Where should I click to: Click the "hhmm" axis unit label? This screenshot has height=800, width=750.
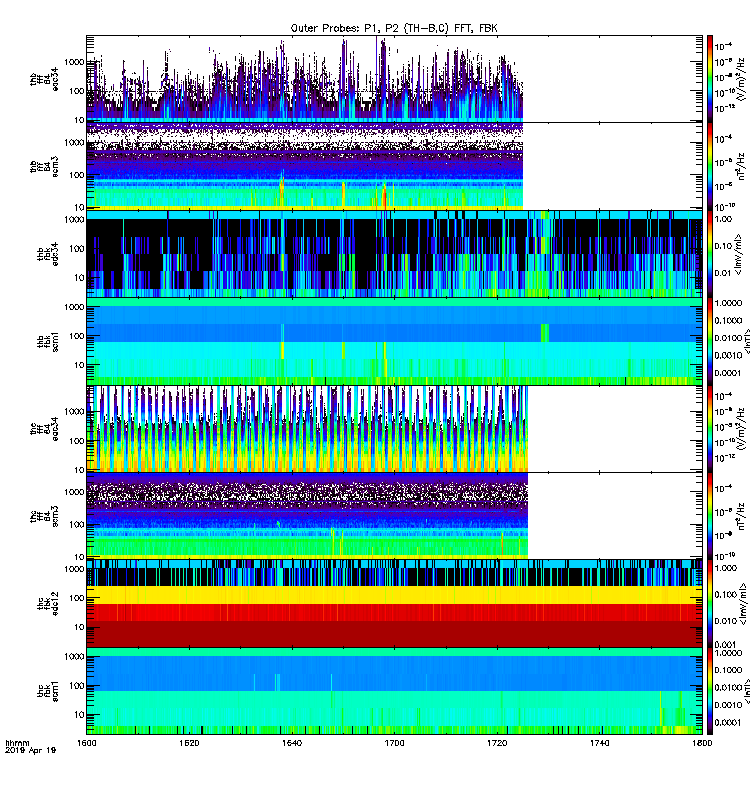point(17,743)
